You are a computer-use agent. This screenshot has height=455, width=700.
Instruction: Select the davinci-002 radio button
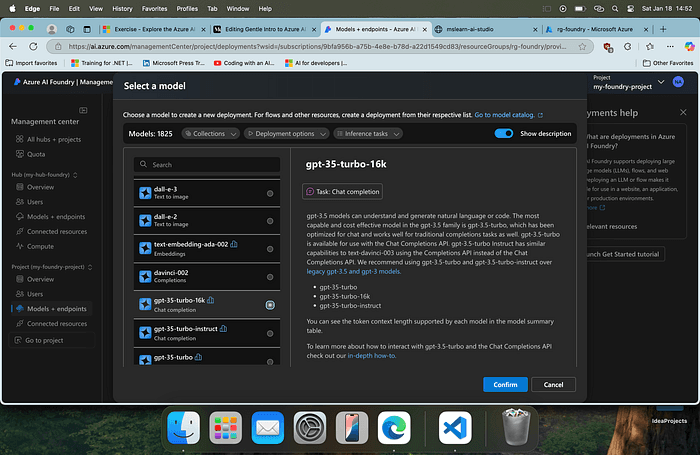[270, 277]
